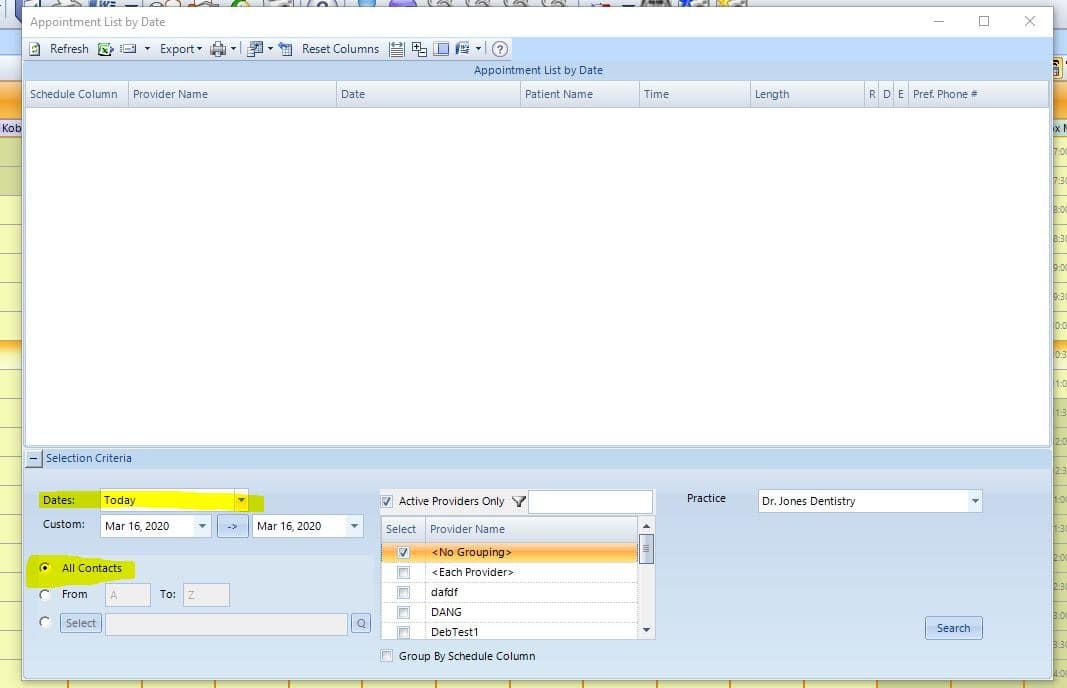This screenshot has width=1067, height=688.
Task: Check the DebTest1 provider checkbox
Action: [403, 632]
